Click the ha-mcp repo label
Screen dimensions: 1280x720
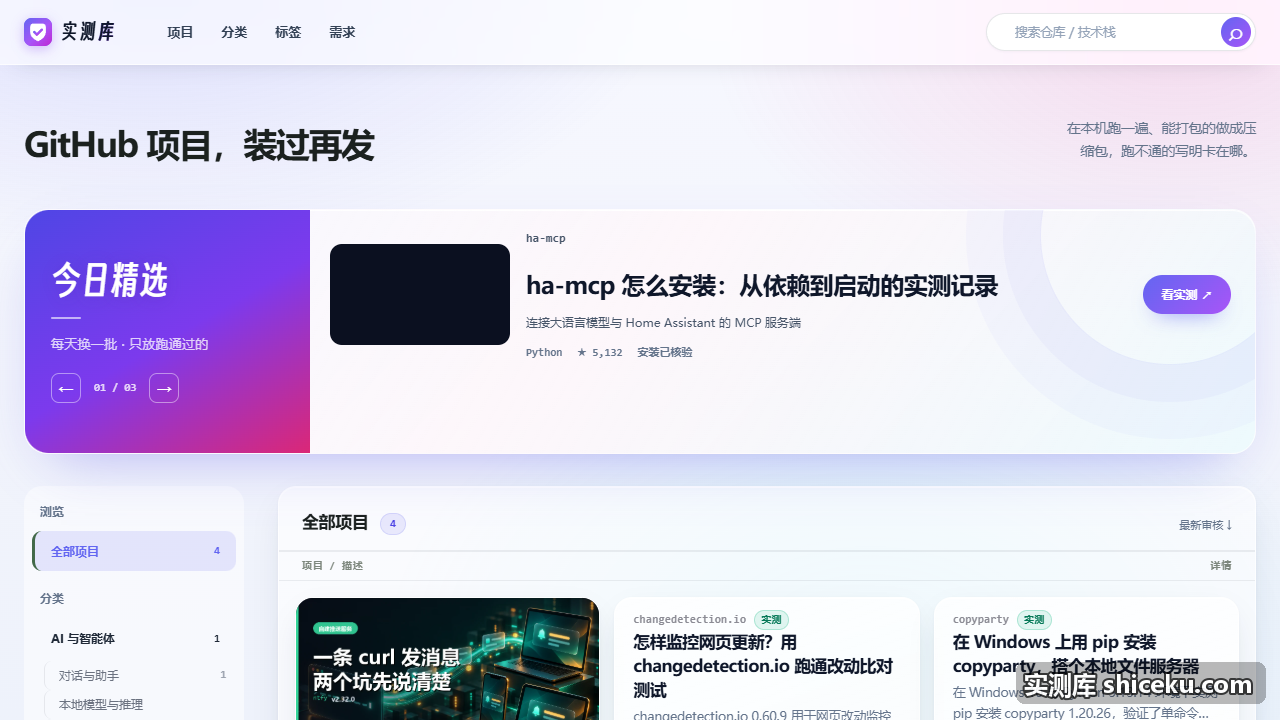coord(546,238)
